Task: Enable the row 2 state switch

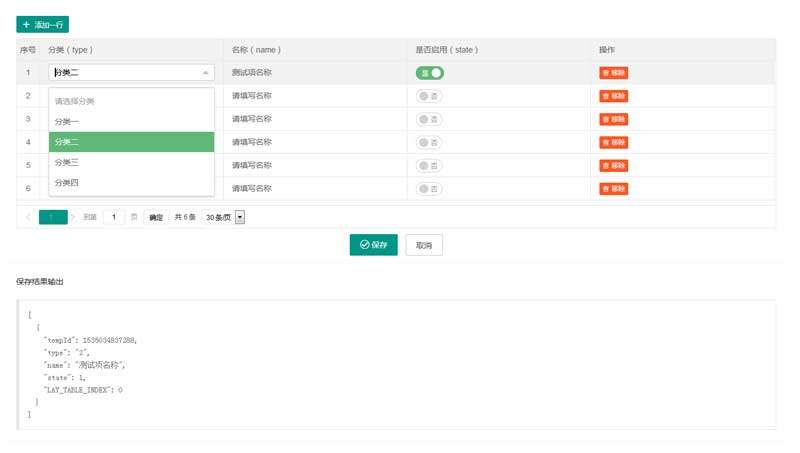Action: click(x=430, y=96)
